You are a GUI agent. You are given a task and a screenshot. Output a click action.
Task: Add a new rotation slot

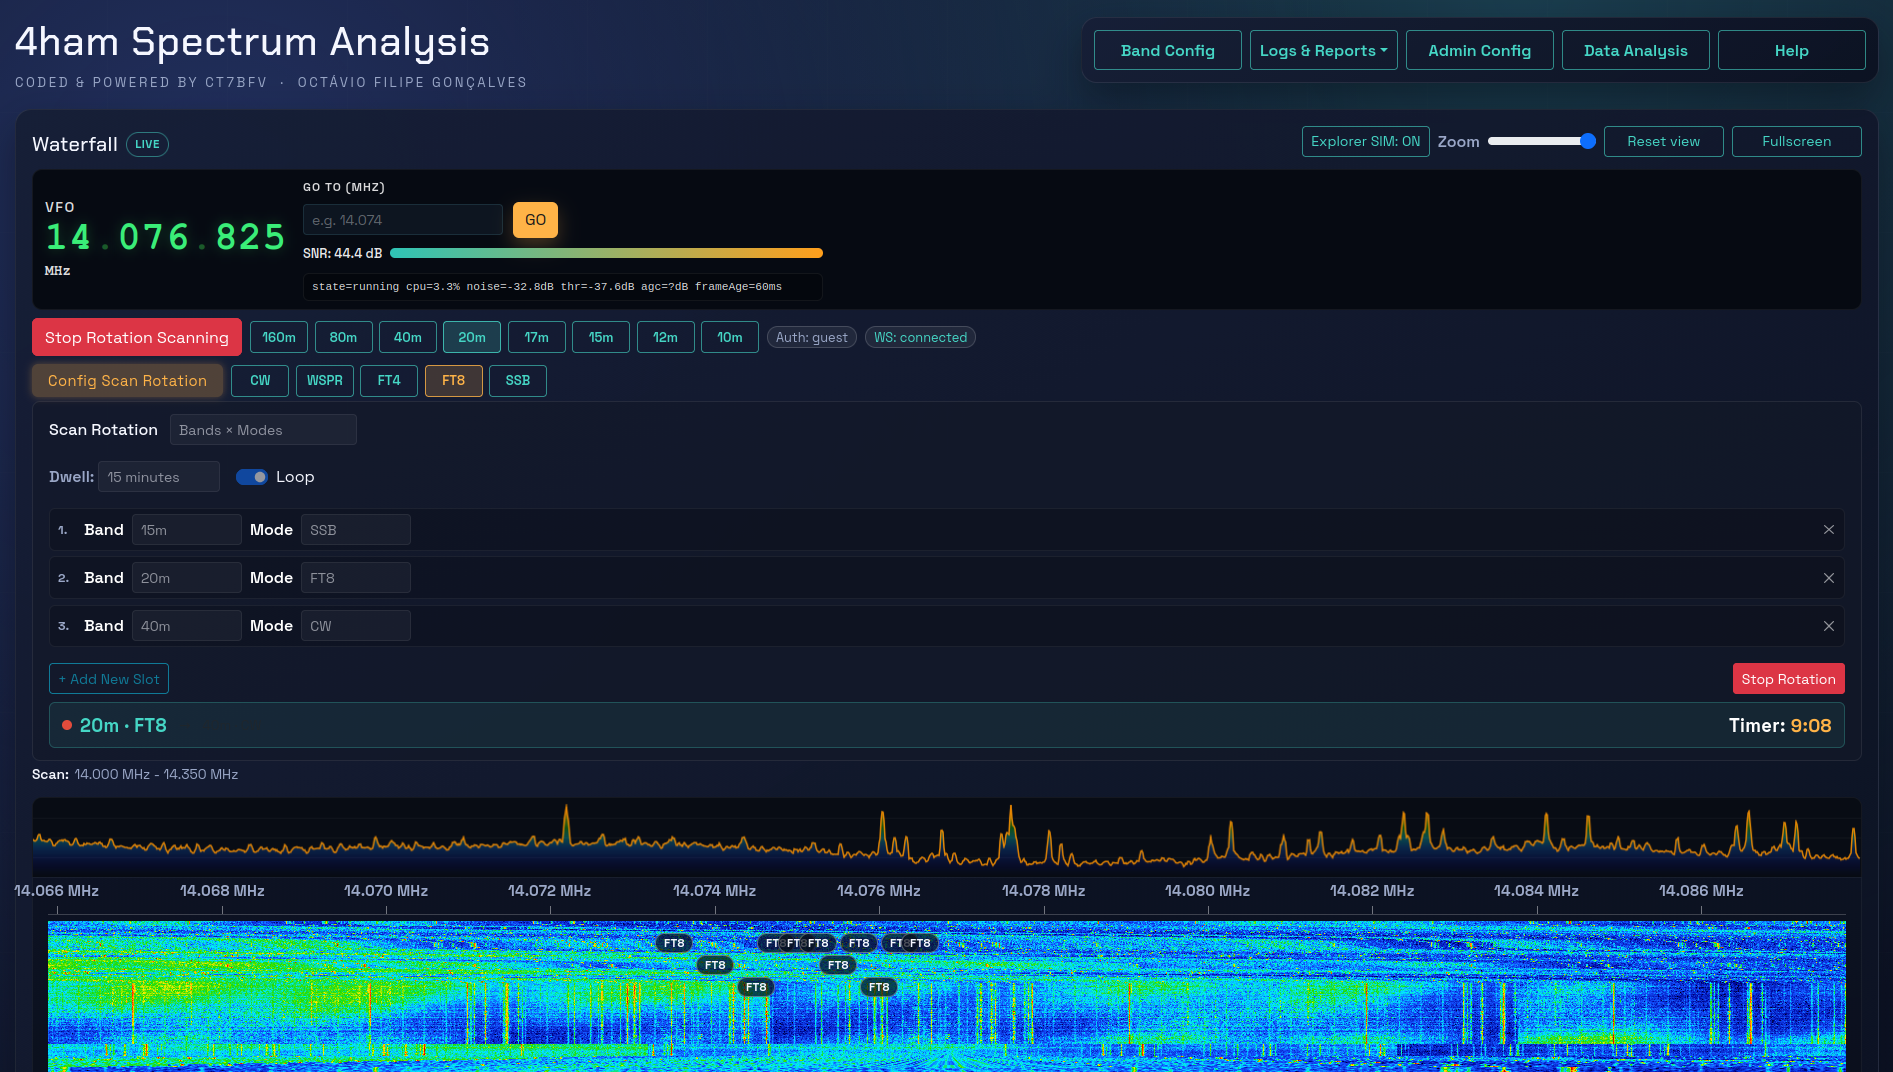[x=109, y=679]
